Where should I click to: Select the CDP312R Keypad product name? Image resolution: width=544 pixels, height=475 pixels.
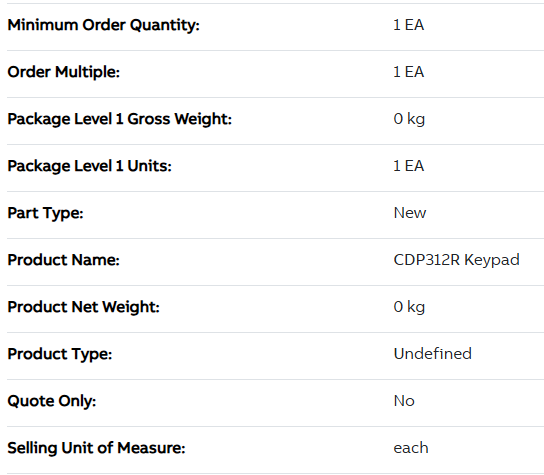point(457,260)
